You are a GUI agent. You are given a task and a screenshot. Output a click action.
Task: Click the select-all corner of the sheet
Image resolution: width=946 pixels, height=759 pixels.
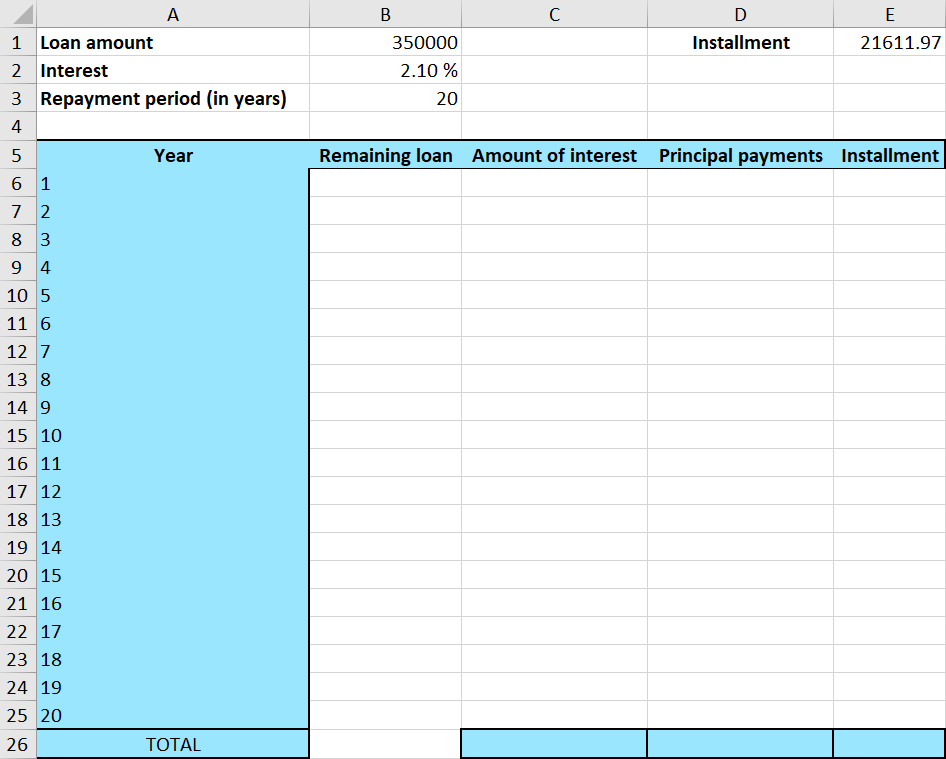coord(17,13)
